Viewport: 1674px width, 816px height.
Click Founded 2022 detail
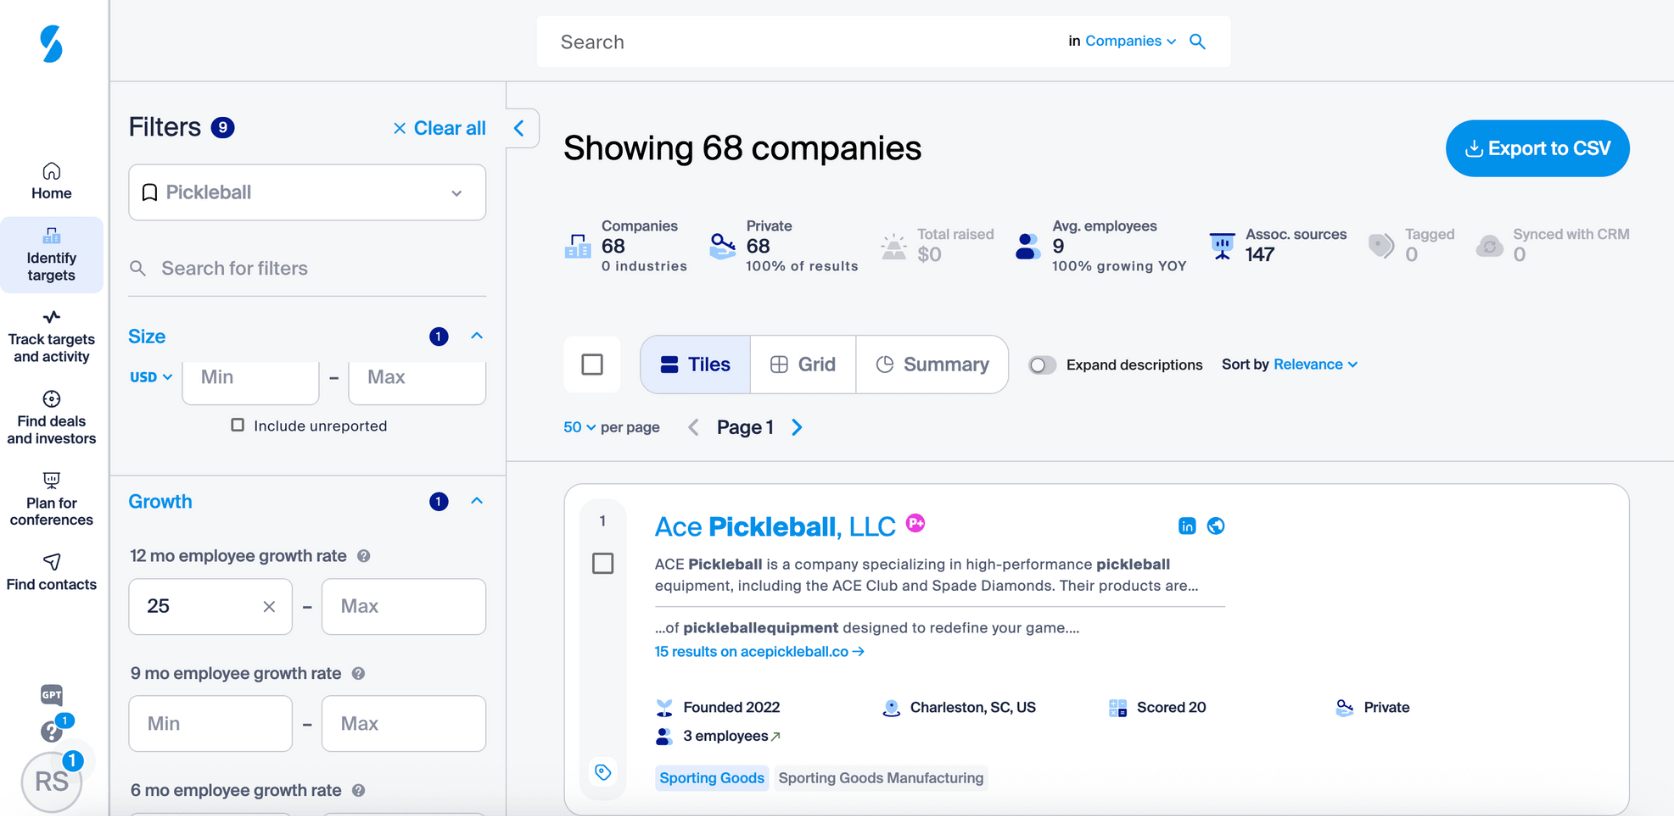pyautogui.click(x=718, y=707)
